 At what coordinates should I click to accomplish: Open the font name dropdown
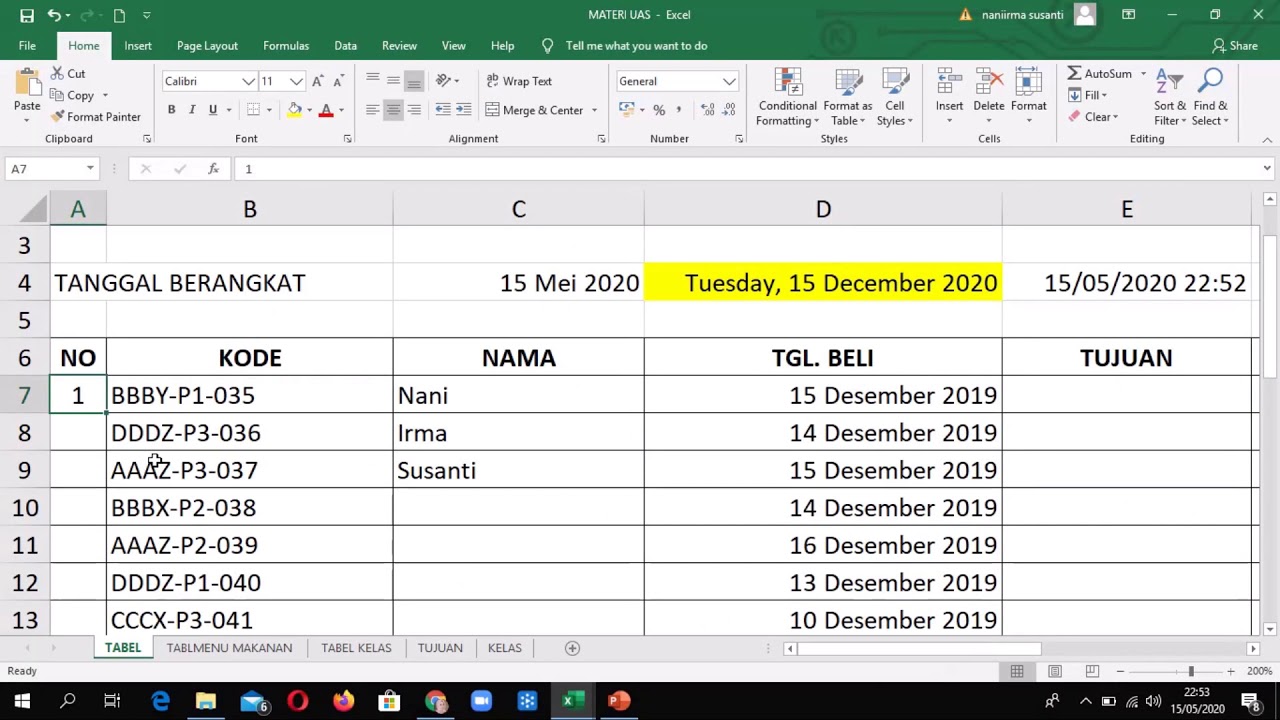248,82
